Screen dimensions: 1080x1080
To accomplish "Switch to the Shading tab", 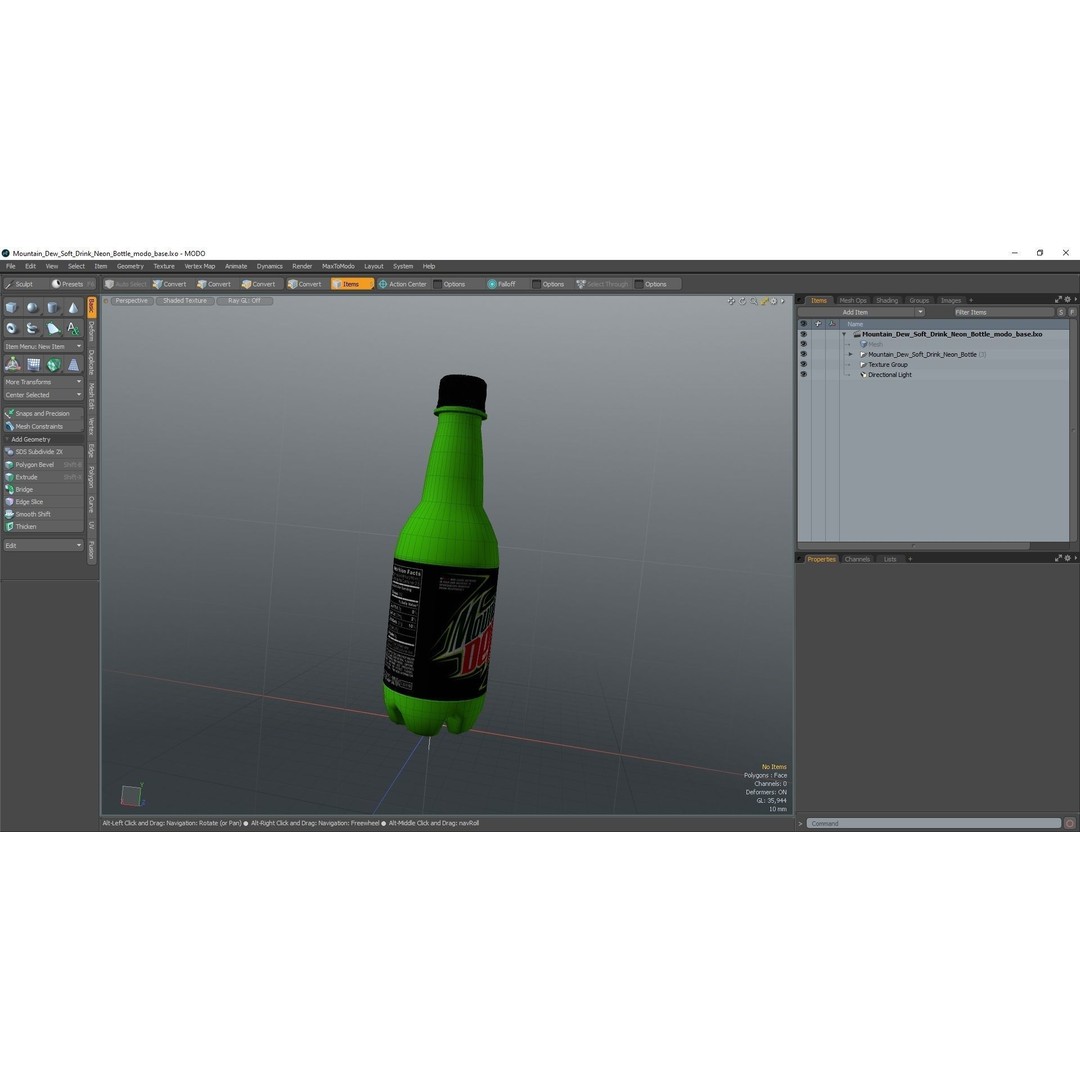I will pos(887,300).
